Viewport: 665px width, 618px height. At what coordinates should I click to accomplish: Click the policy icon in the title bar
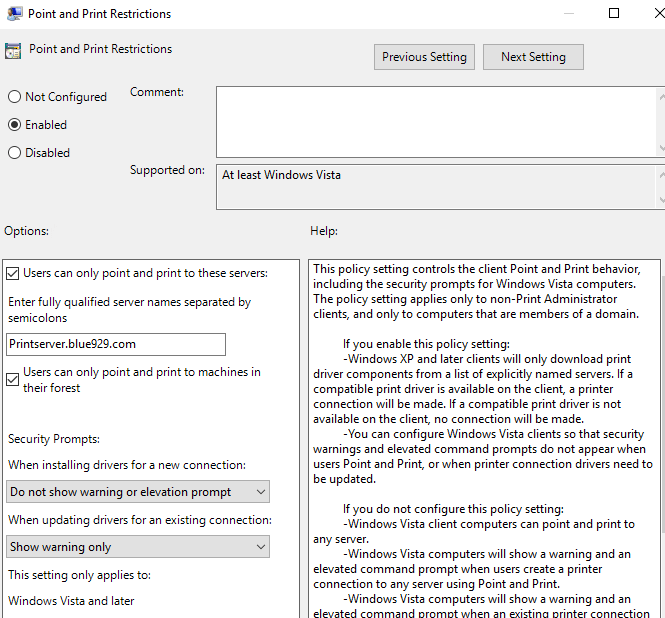[x=12, y=14]
